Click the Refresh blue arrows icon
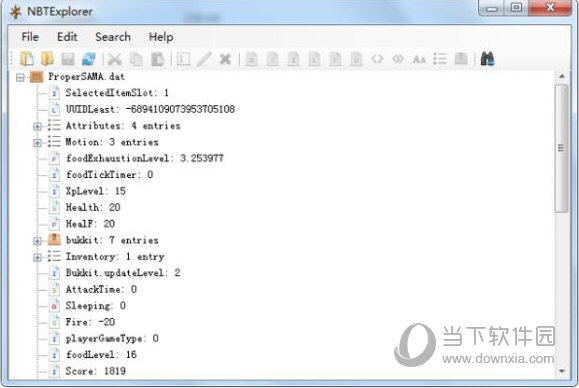 pyautogui.click(x=89, y=59)
